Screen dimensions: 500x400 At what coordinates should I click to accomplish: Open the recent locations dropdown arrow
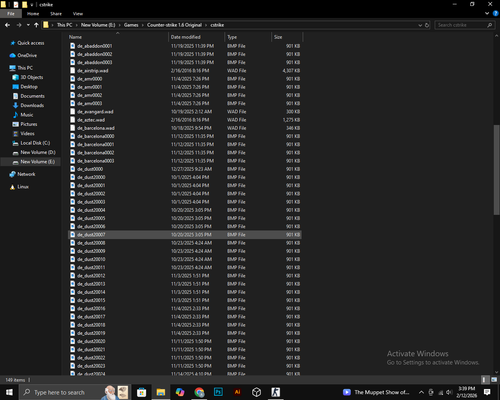(x=28, y=25)
